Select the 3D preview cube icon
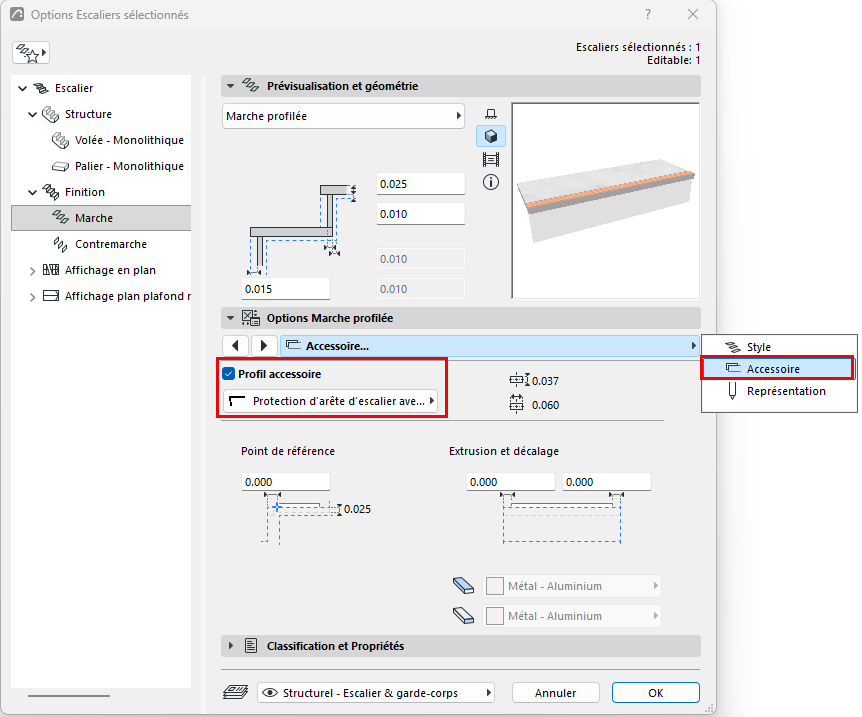 point(491,136)
